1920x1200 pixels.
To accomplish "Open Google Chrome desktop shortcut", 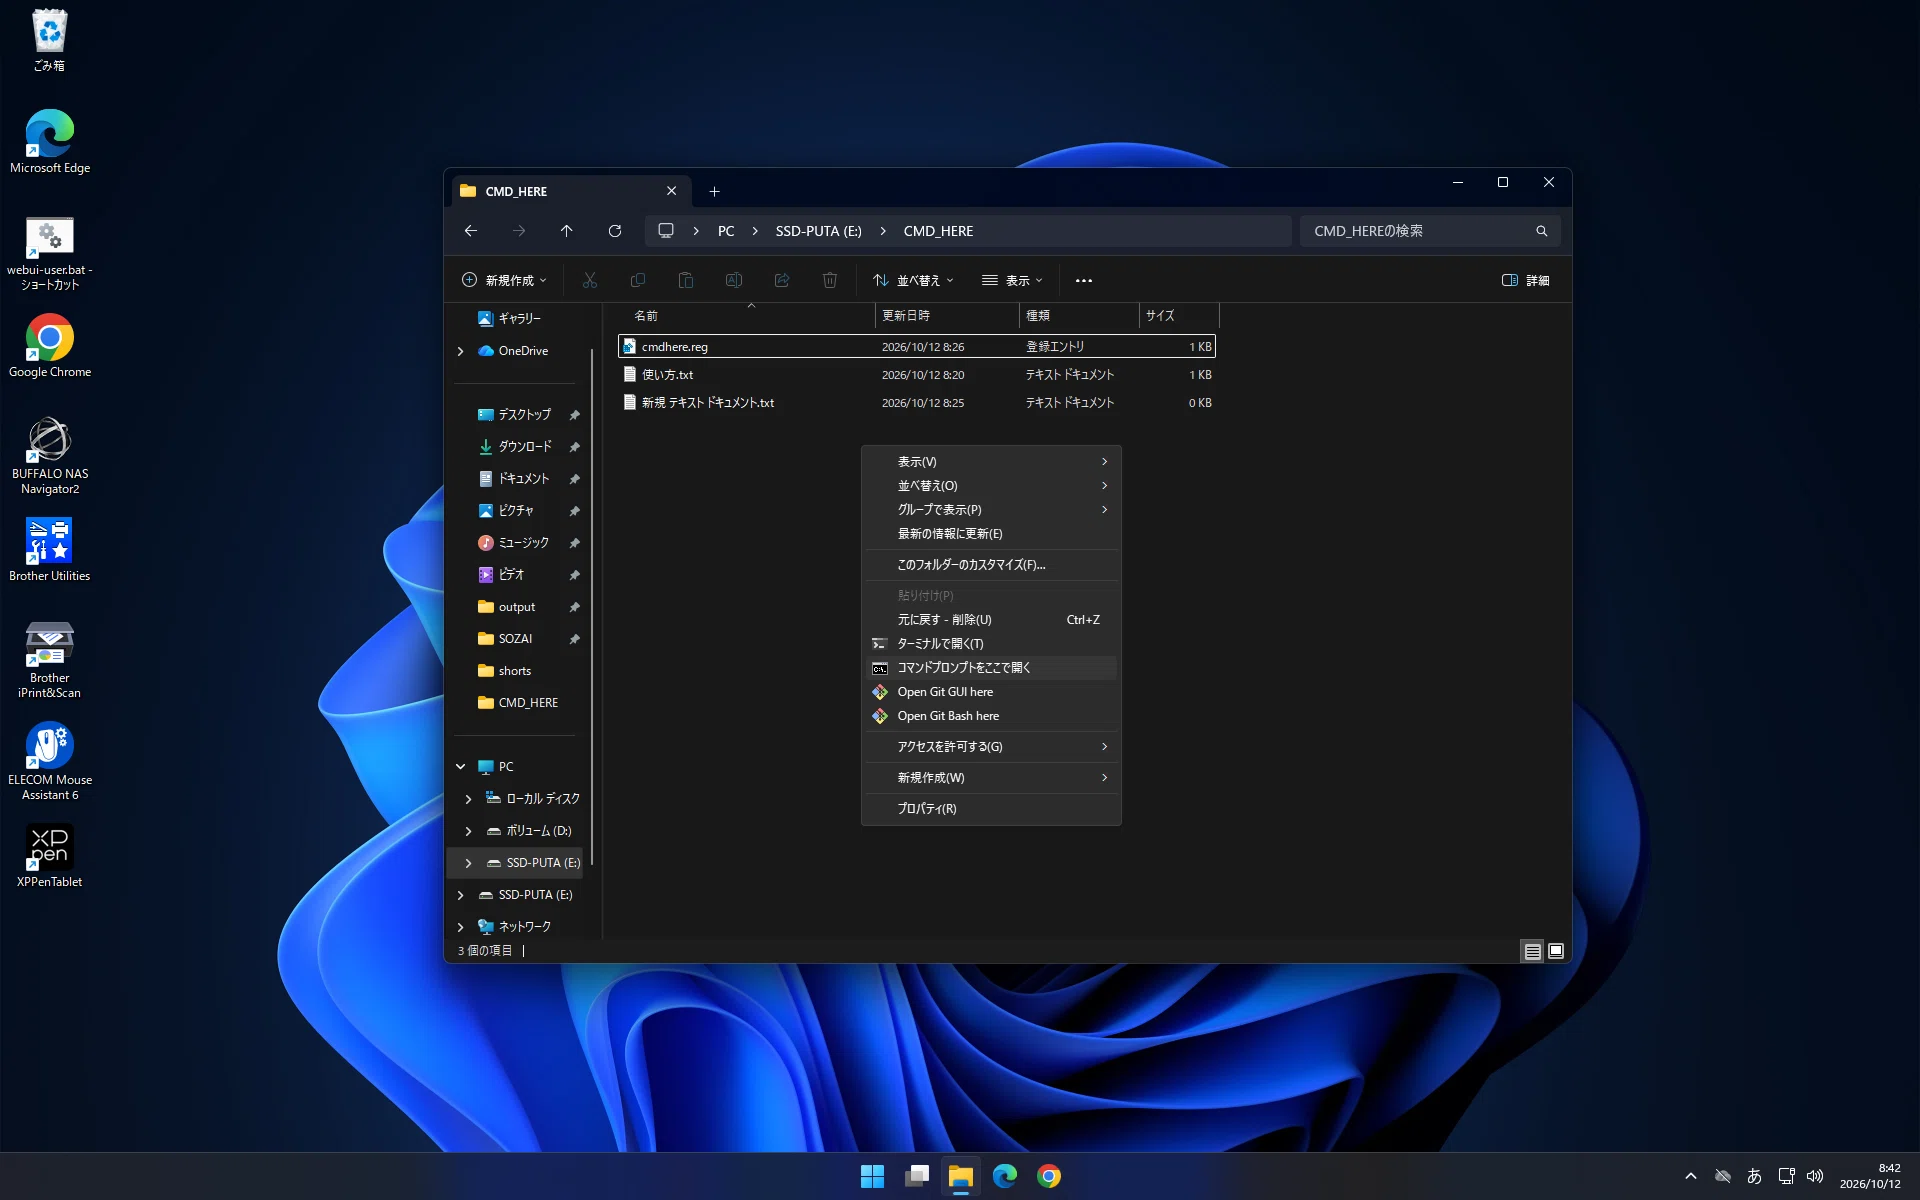I will click(50, 346).
